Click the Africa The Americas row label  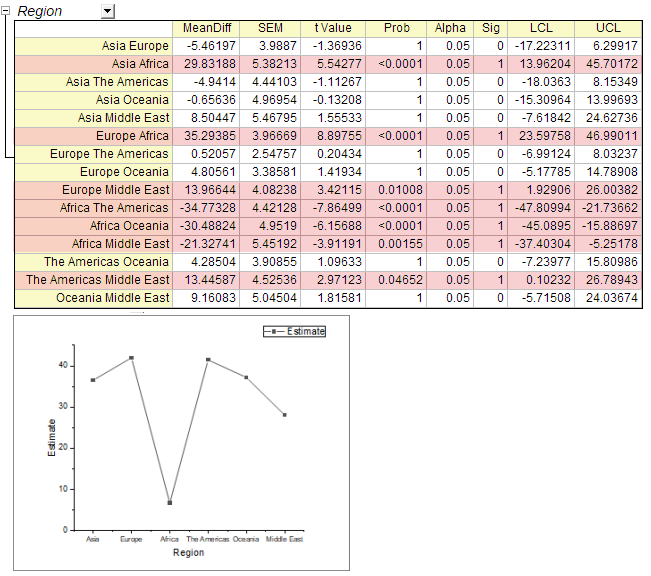coord(114,208)
